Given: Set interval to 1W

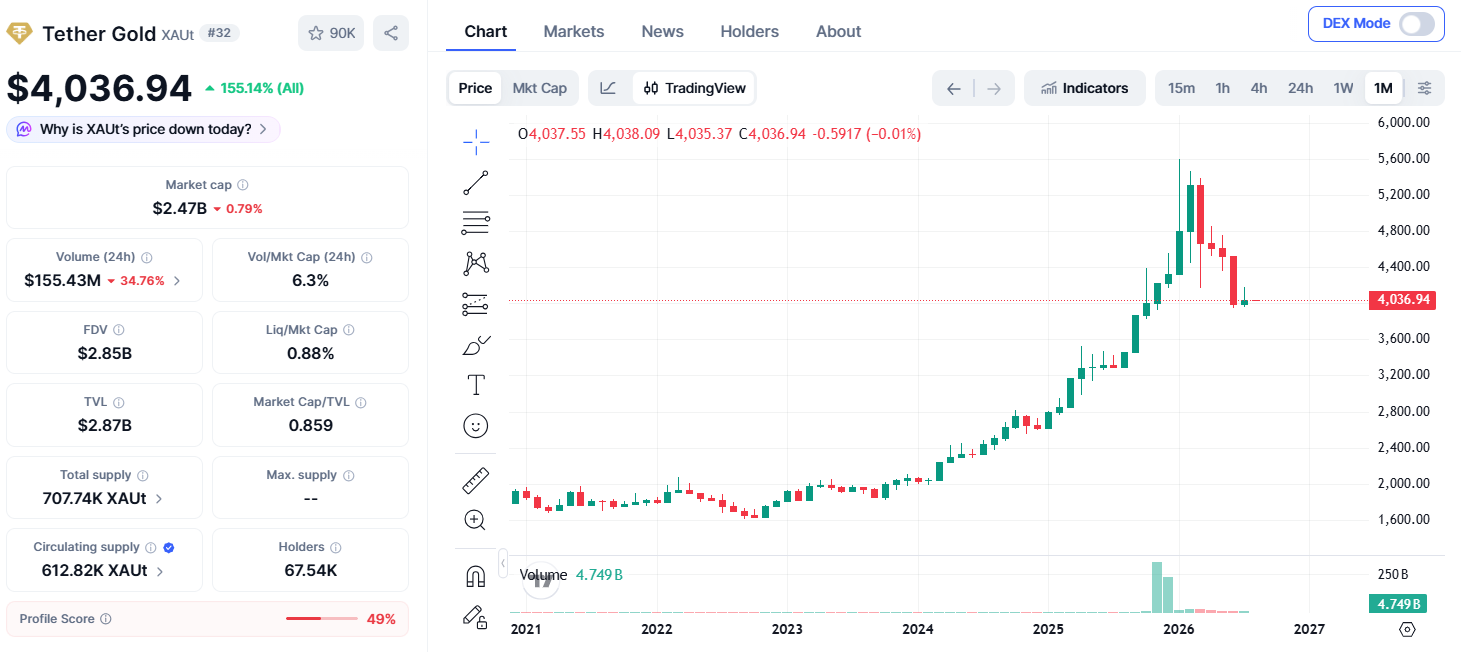Looking at the screenshot, I should tap(1343, 88).
